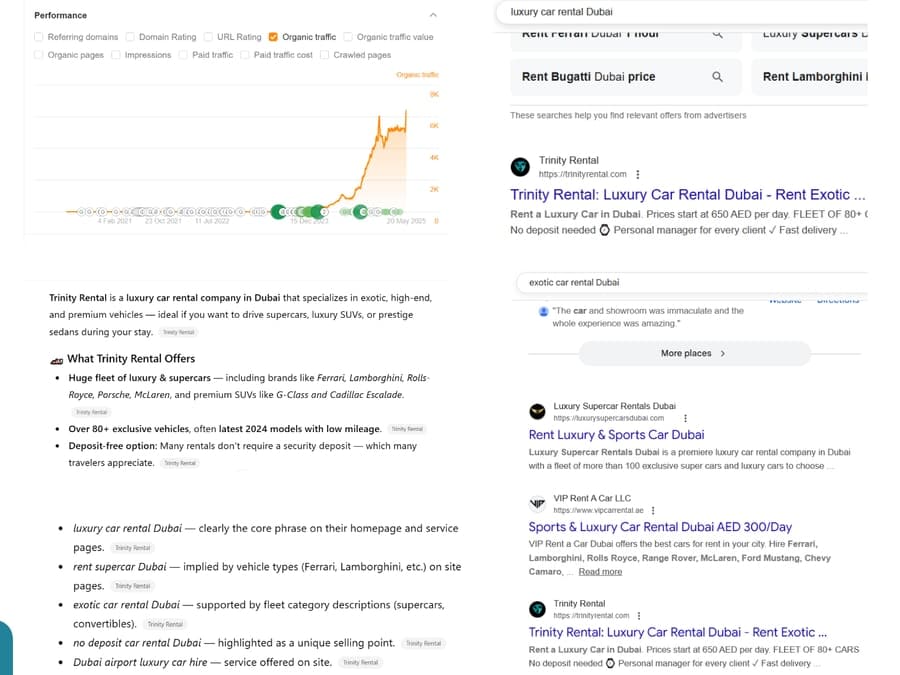Uncheck the Organic traffic checkbox
Viewport: 900px width, 675px height.
pyautogui.click(x=273, y=37)
